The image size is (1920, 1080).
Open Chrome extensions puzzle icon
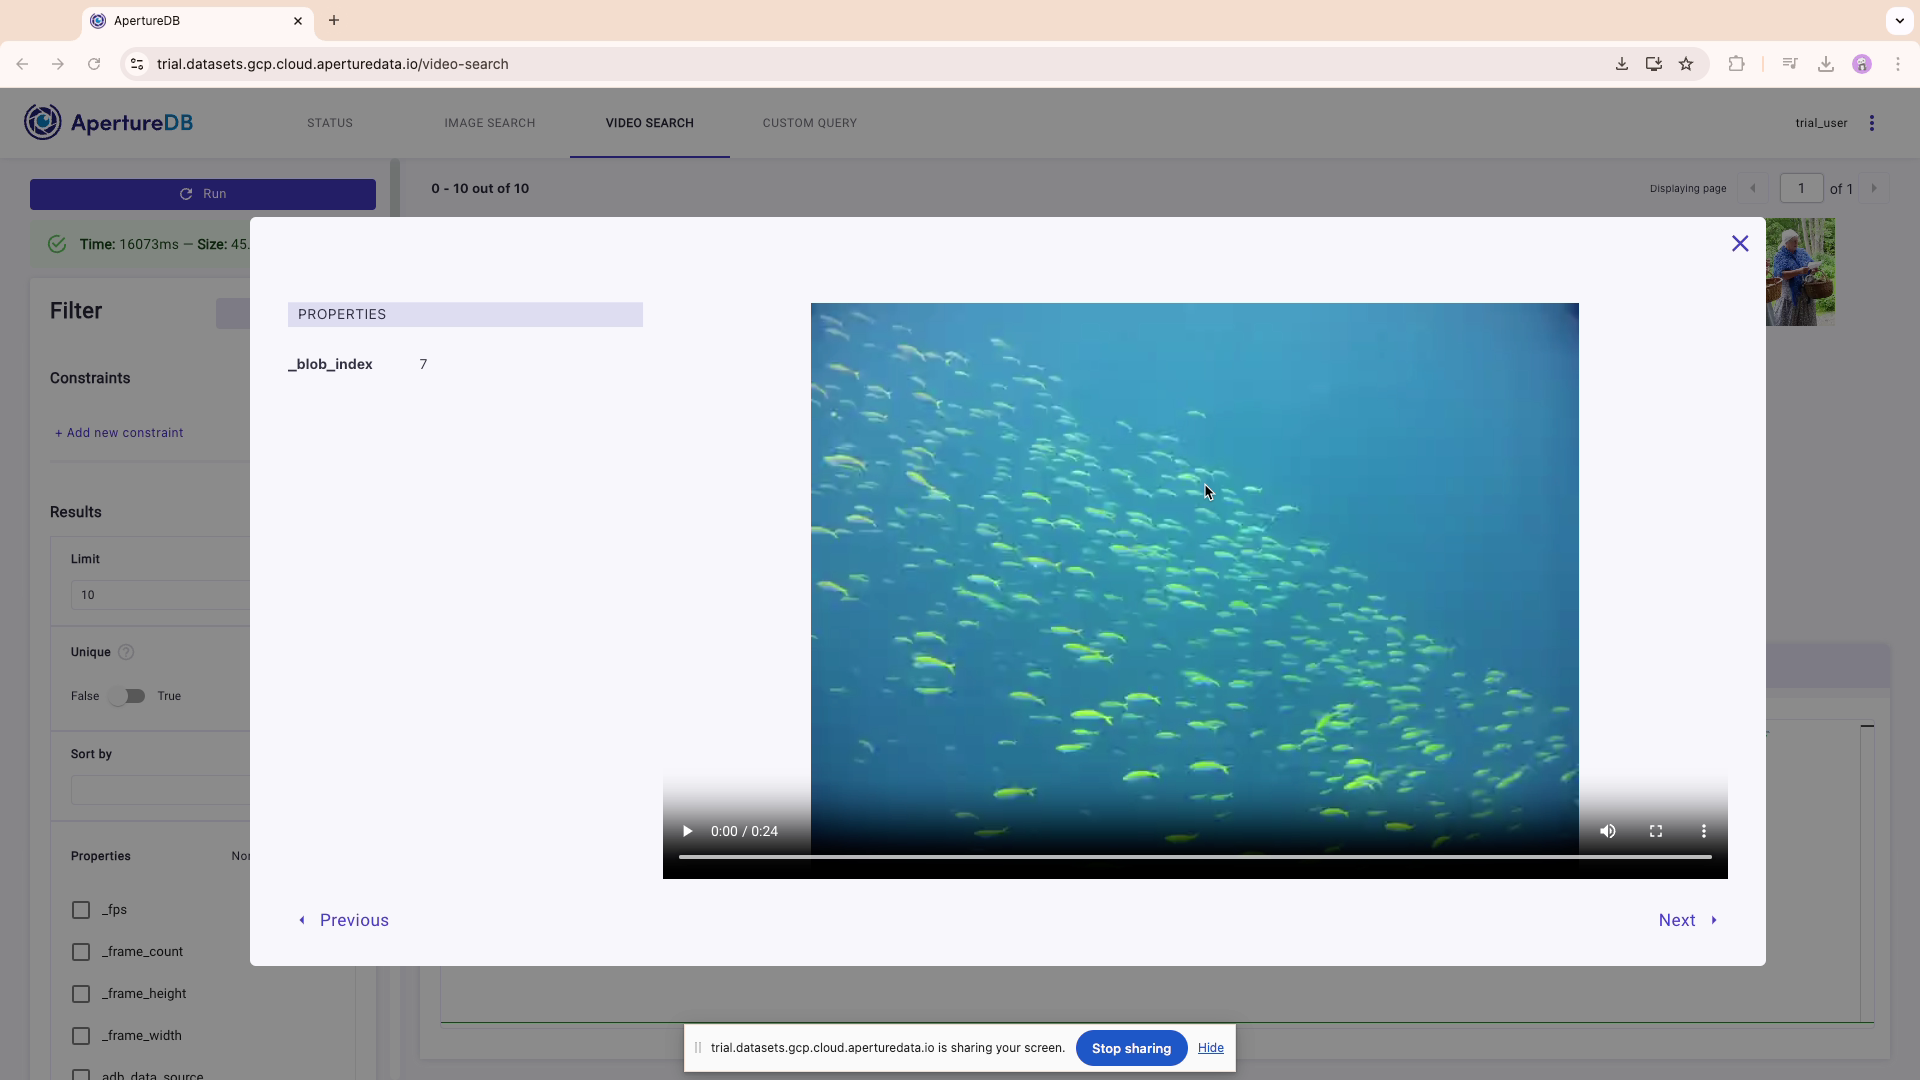point(1736,64)
